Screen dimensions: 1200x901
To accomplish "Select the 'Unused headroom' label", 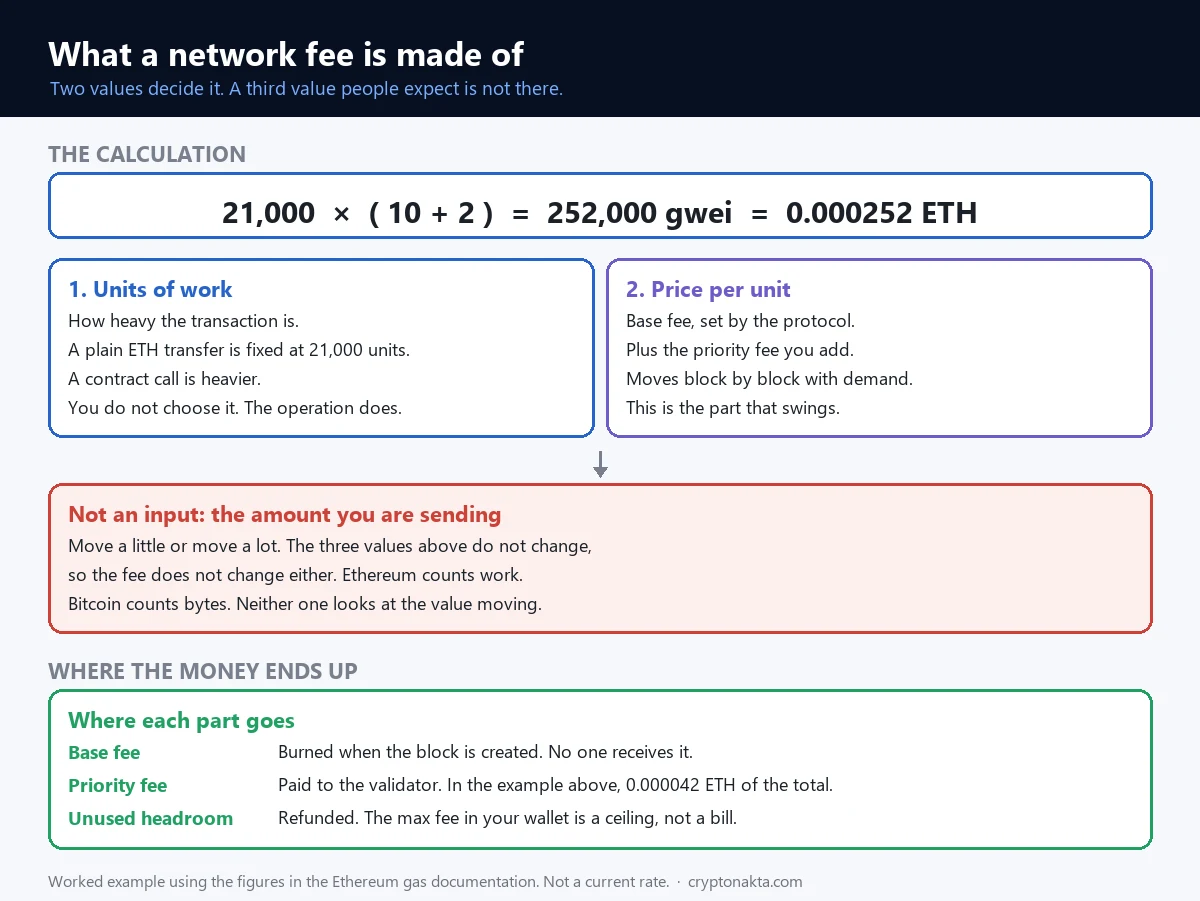I will point(150,819).
